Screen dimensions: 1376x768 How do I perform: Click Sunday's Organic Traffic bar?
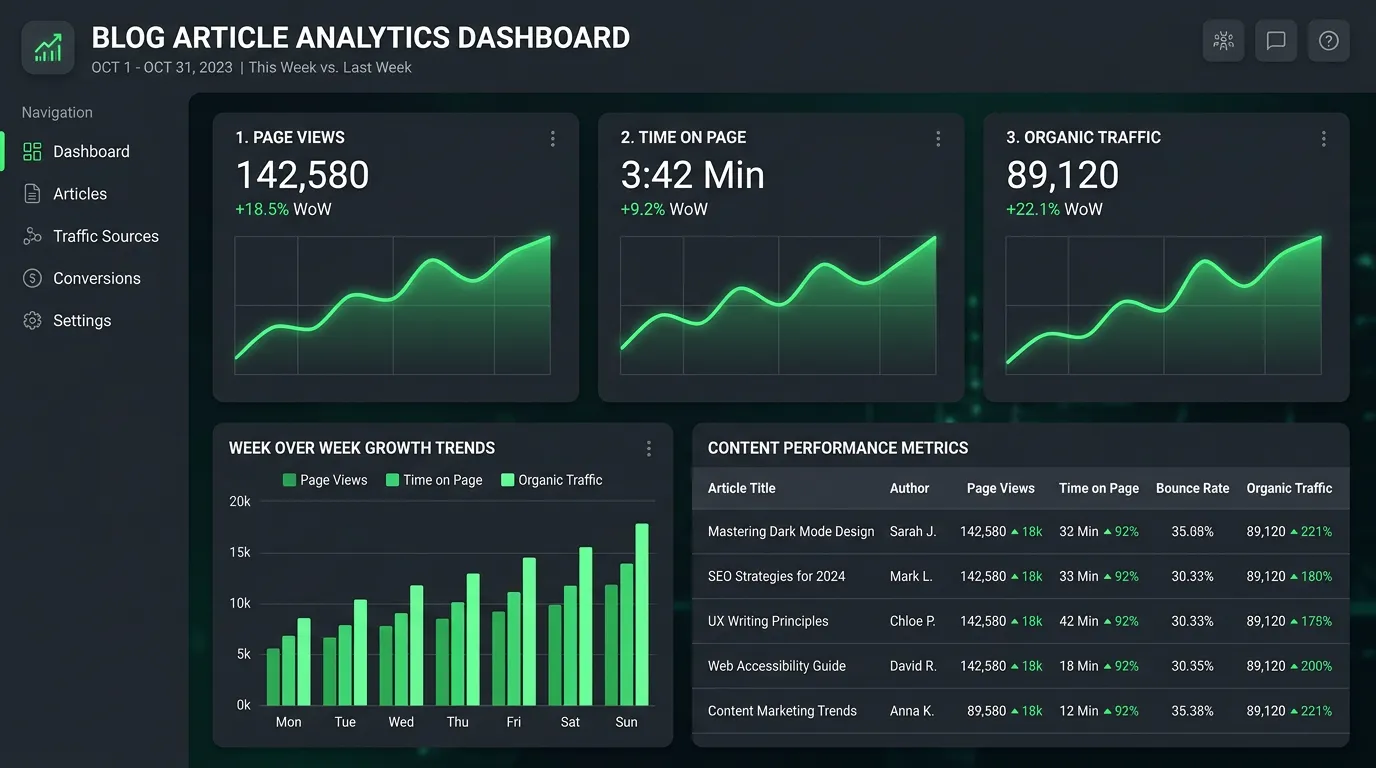pos(642,614)
